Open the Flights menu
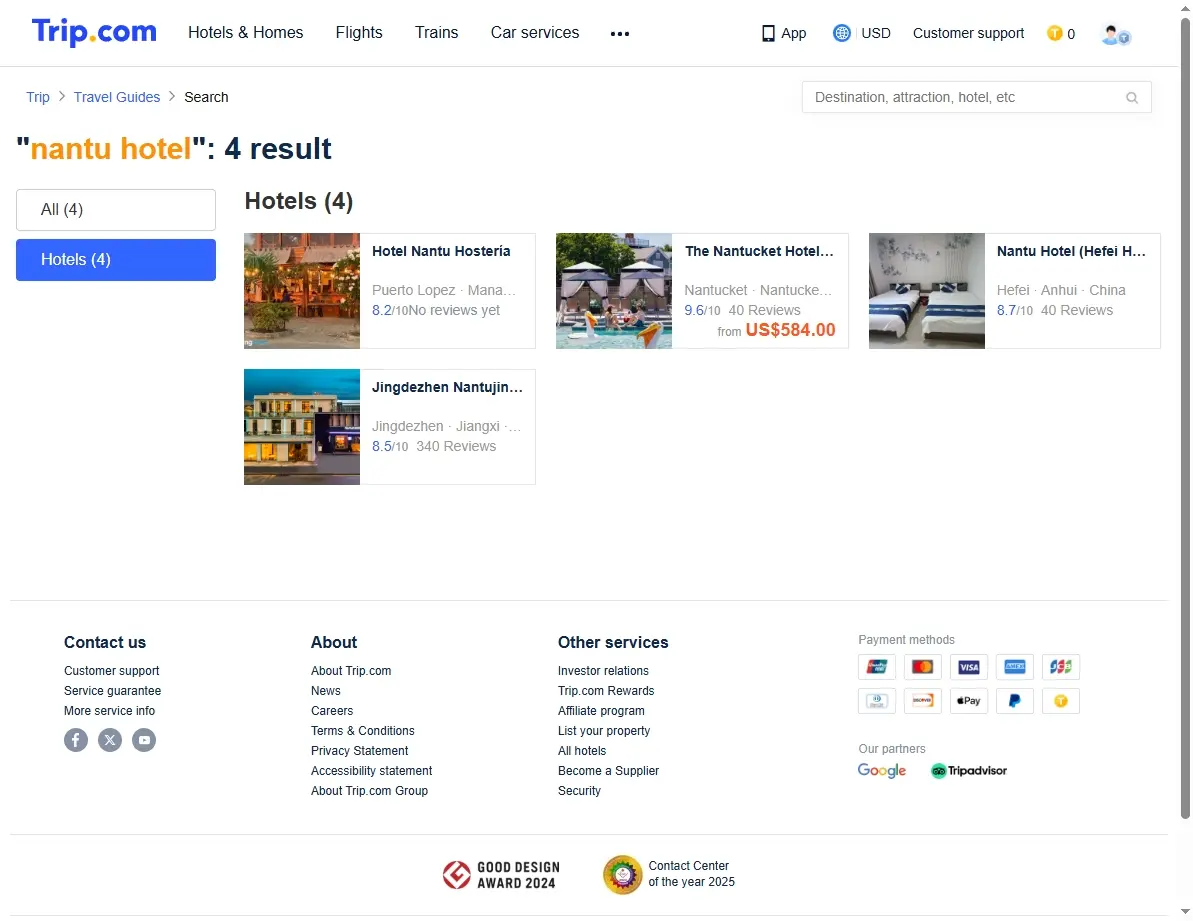This screenshot has width=1193, height=921. 359,33
